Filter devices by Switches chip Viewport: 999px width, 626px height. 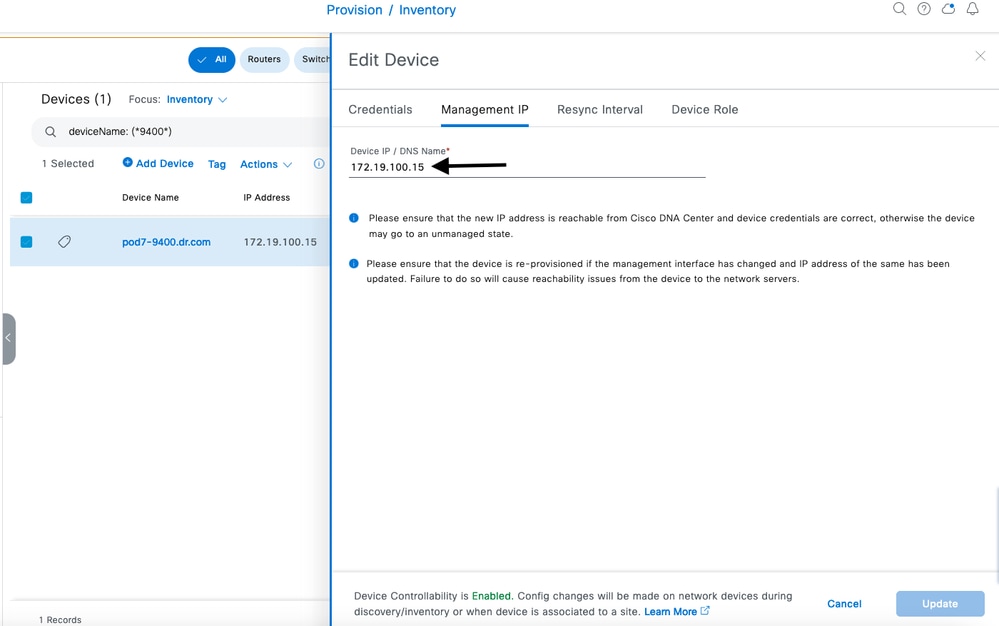(x=313, y=59)
